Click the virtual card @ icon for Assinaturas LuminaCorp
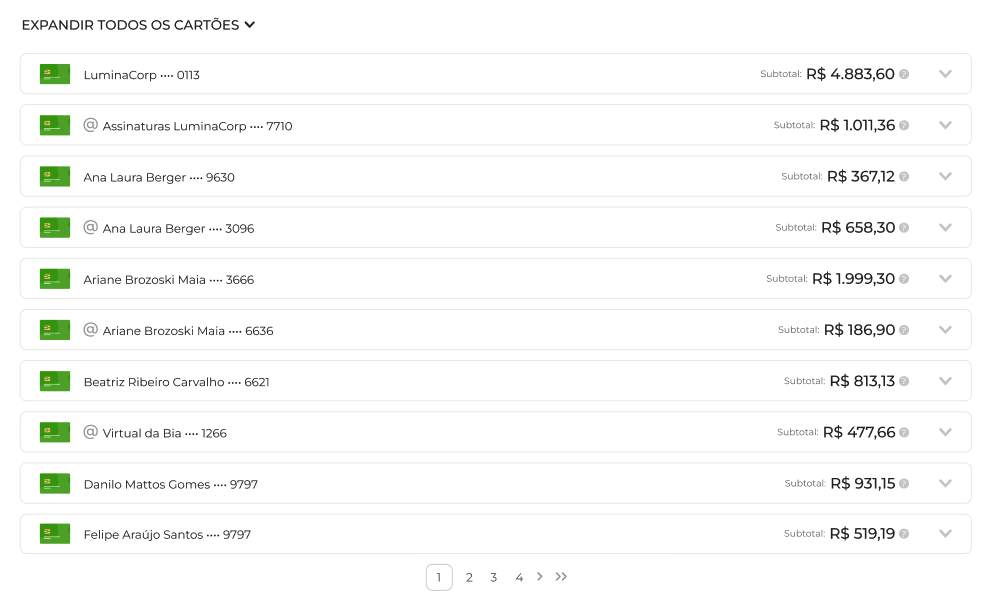The height and width of the screenshot is (604, 988). click(91, 125)
